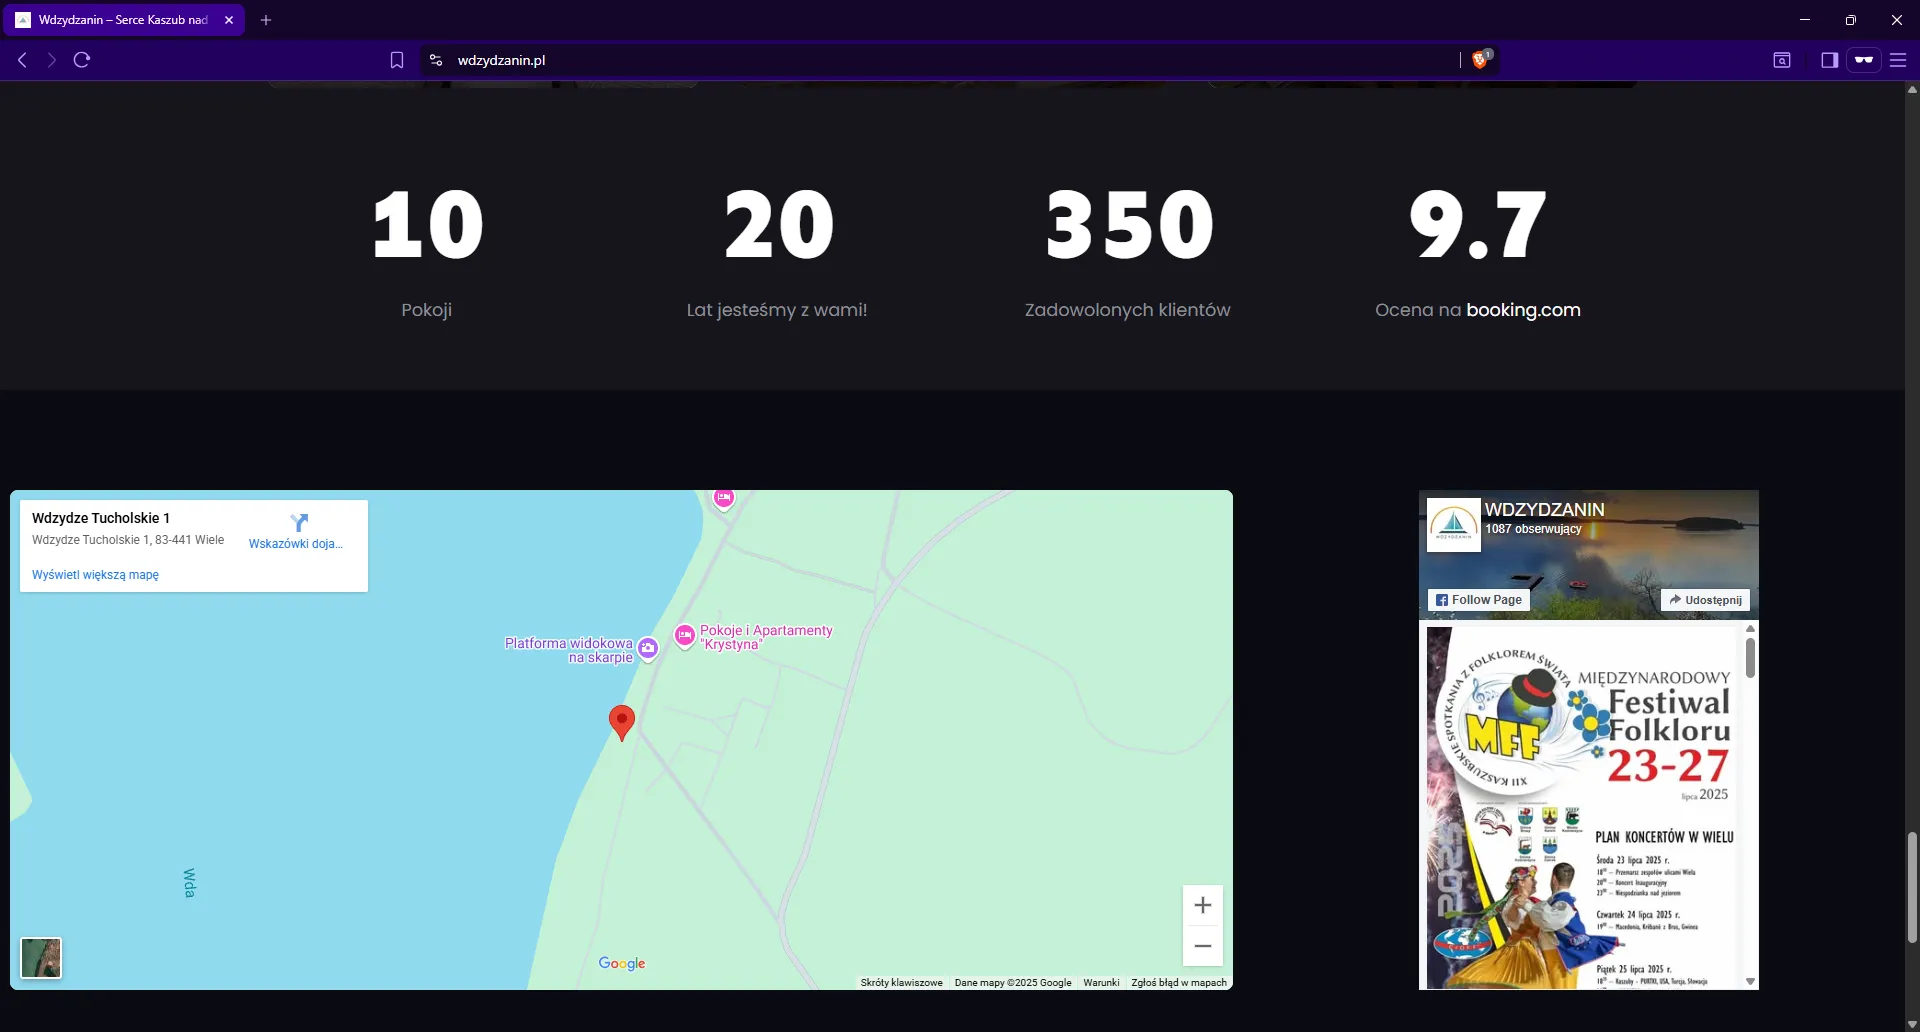Bookmark the wdzydzanin.pl page

[x=396, y=60]
